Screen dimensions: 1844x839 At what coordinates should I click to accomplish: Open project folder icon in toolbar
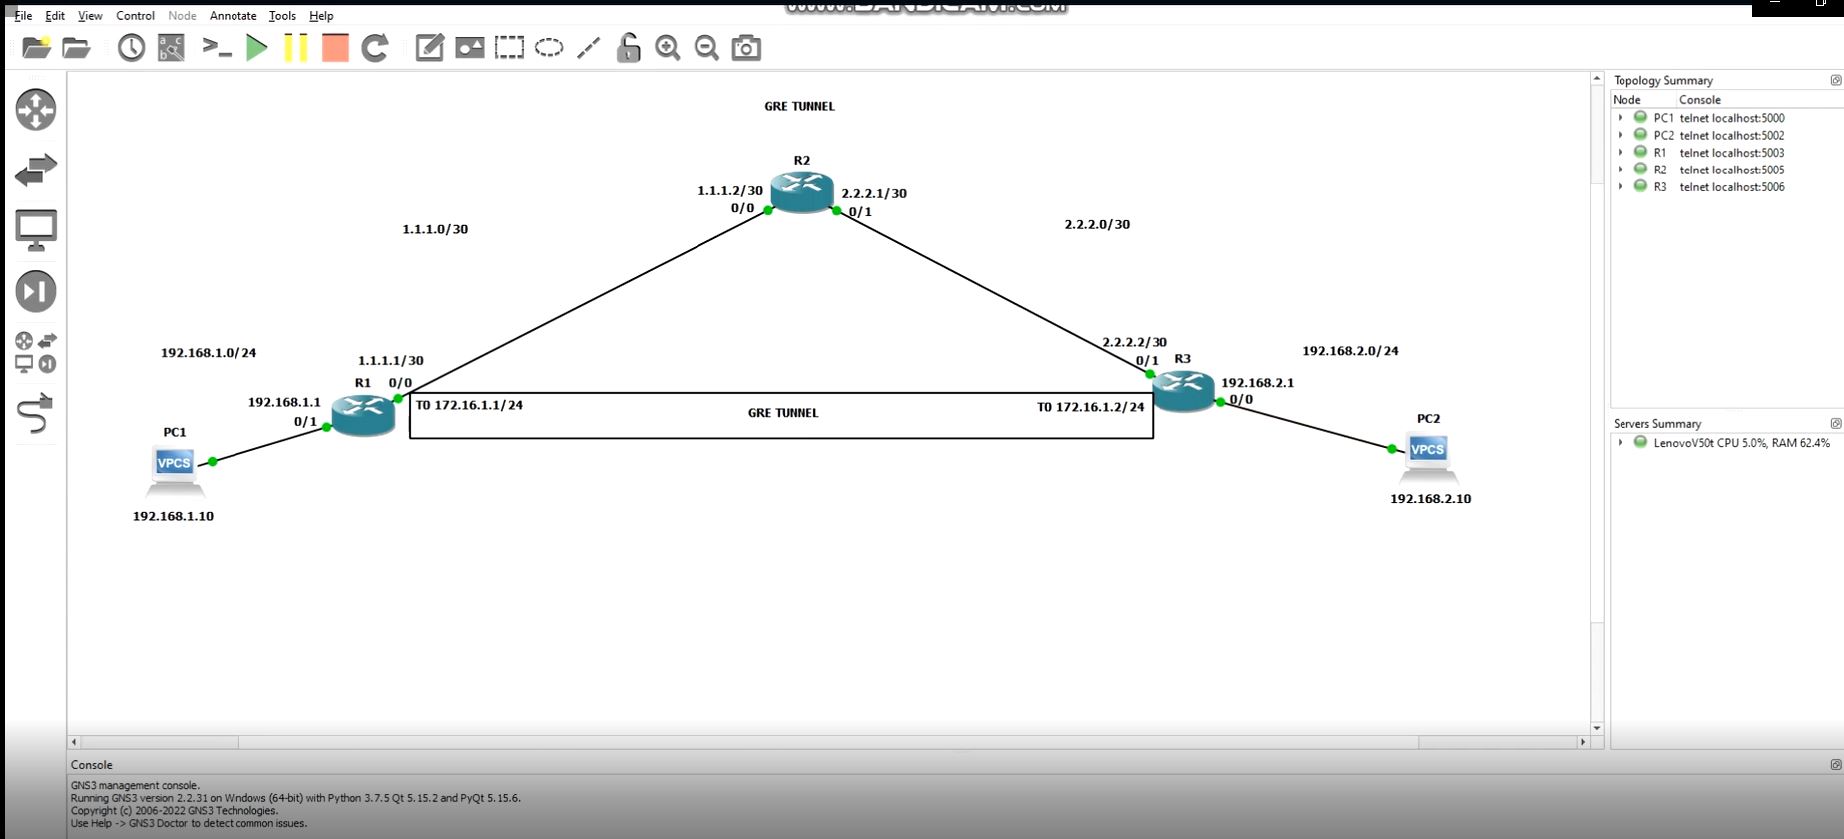tap(76, 47)
